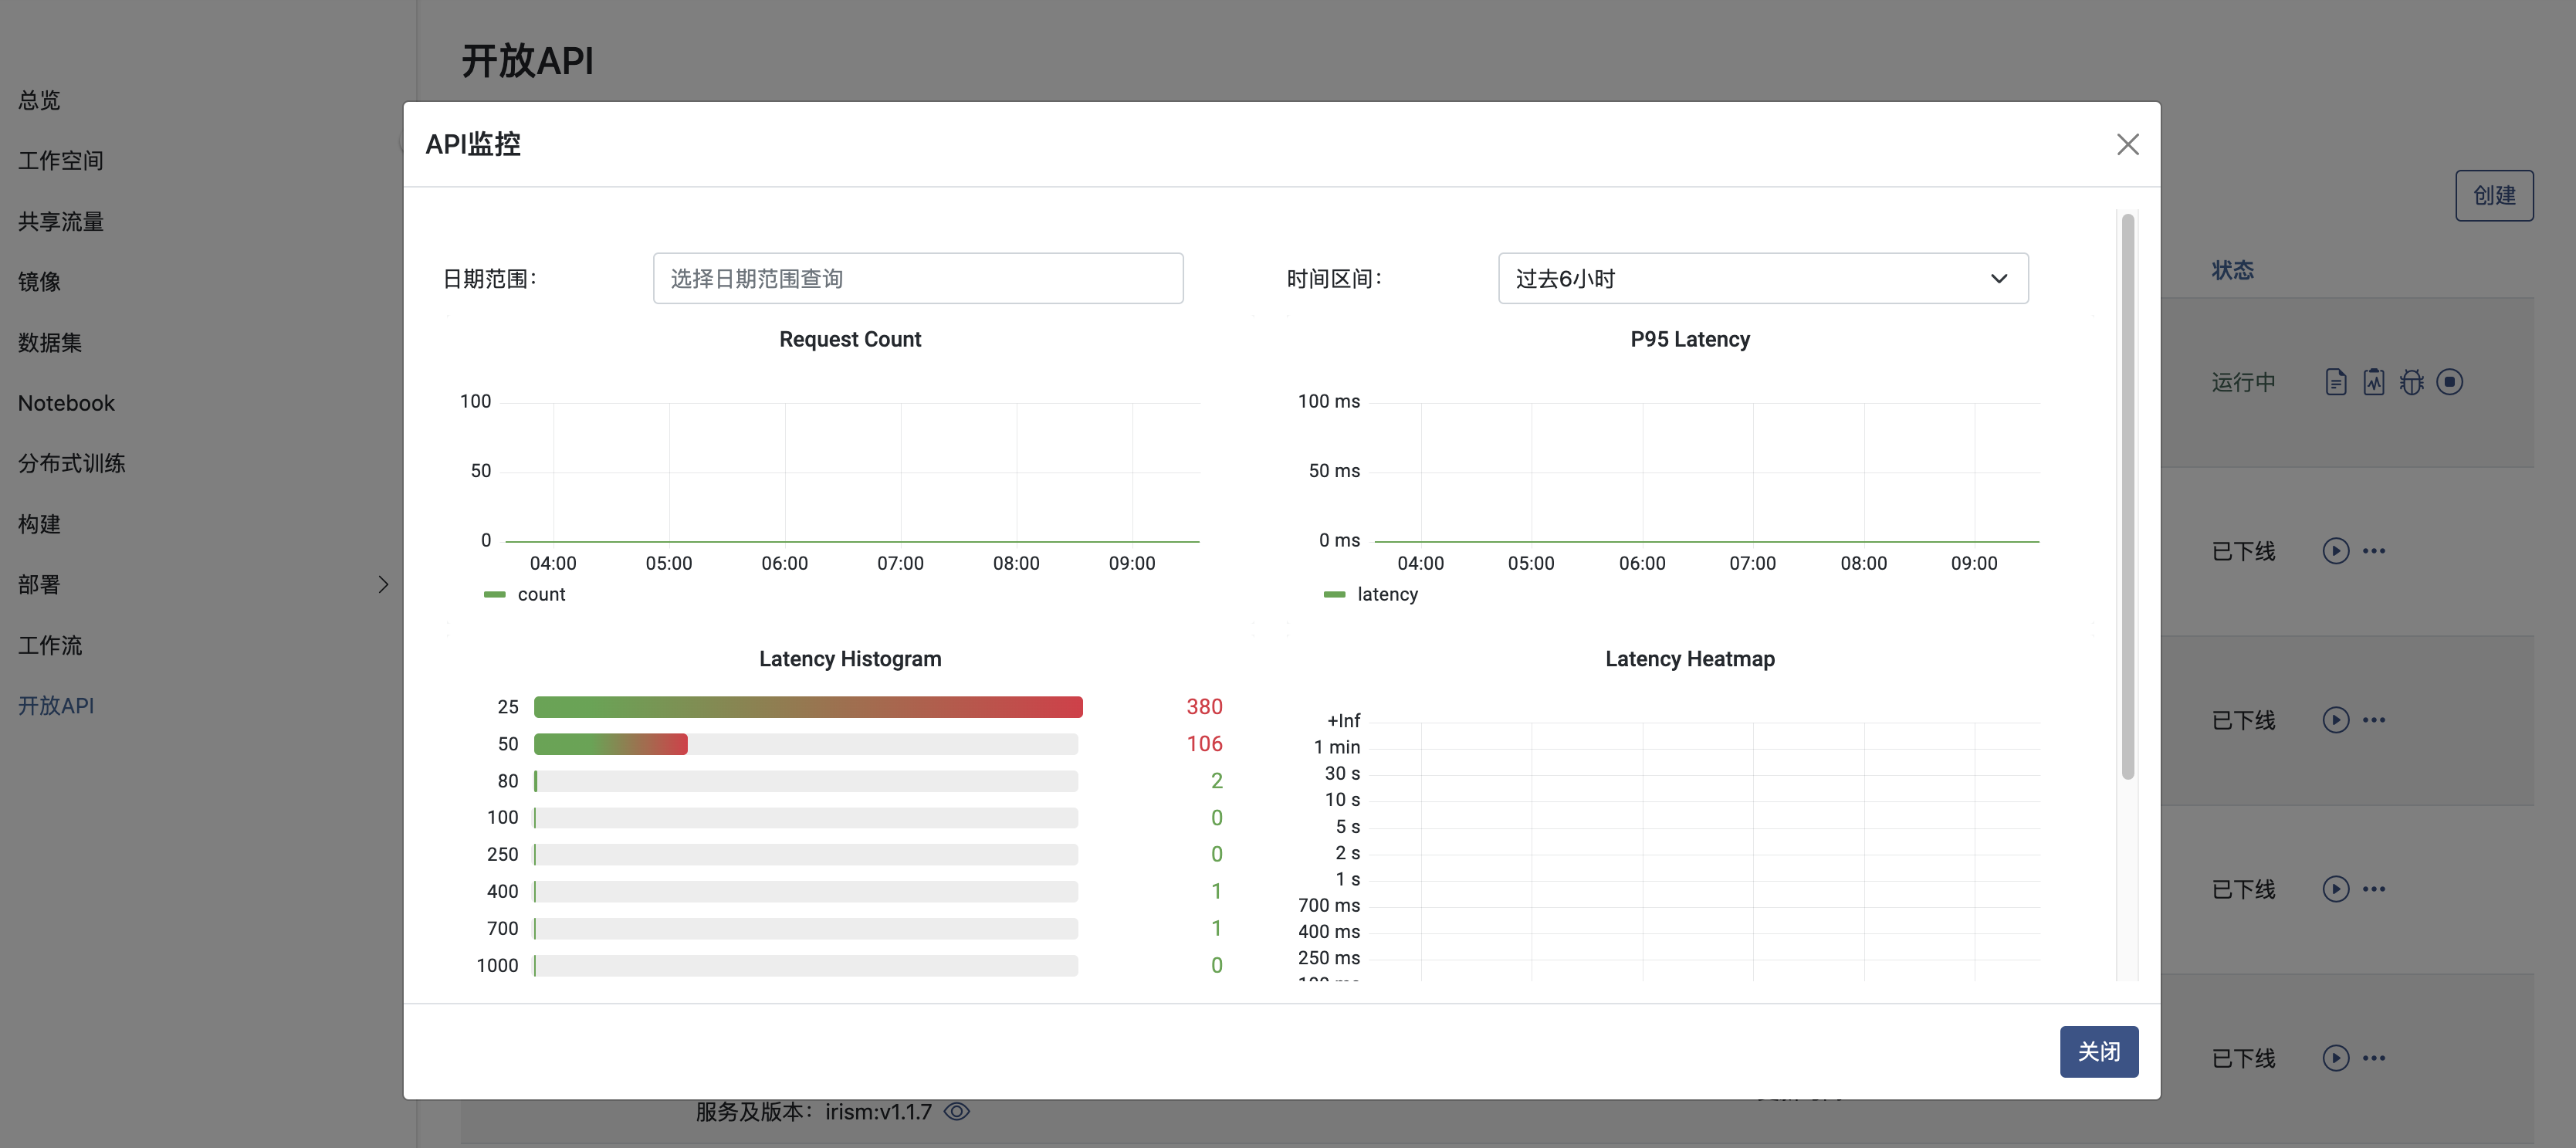This screenshot has width=2576, height=1148.
Task: Click the eye icon next to irism:v1.1.7
Action: pos(957,1111)
